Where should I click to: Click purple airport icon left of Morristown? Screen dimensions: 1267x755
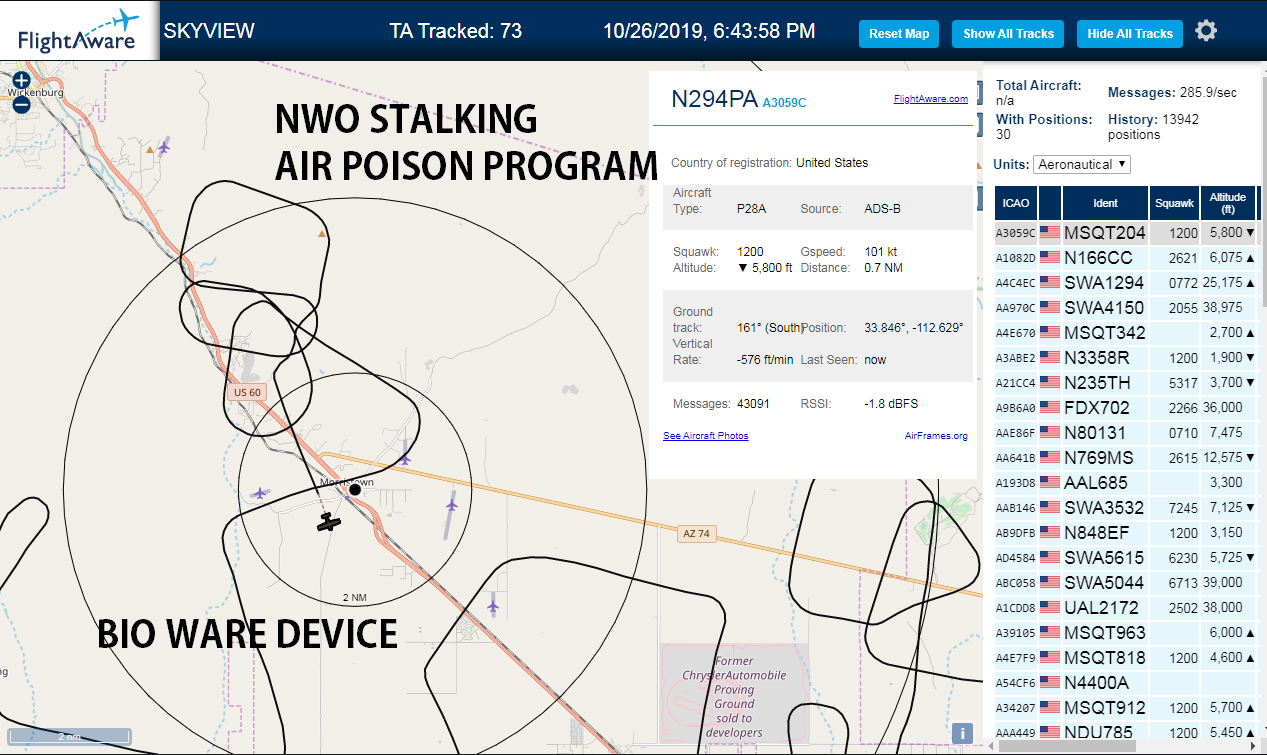(260, 493)
